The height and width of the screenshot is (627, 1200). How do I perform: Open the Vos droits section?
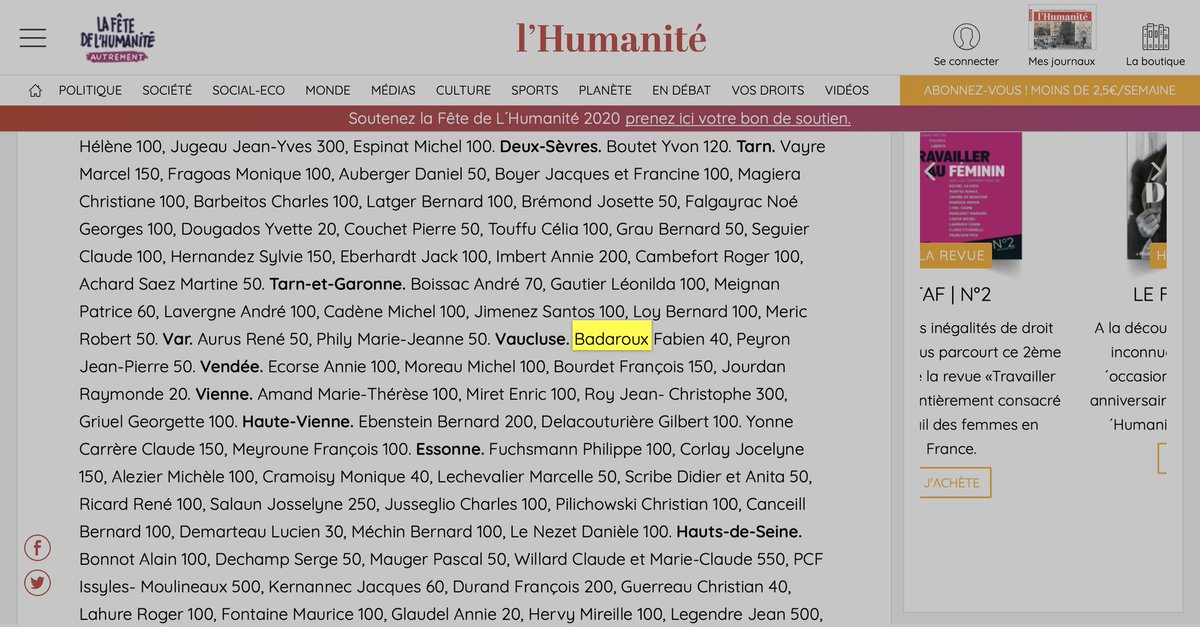tap(768, 90)
